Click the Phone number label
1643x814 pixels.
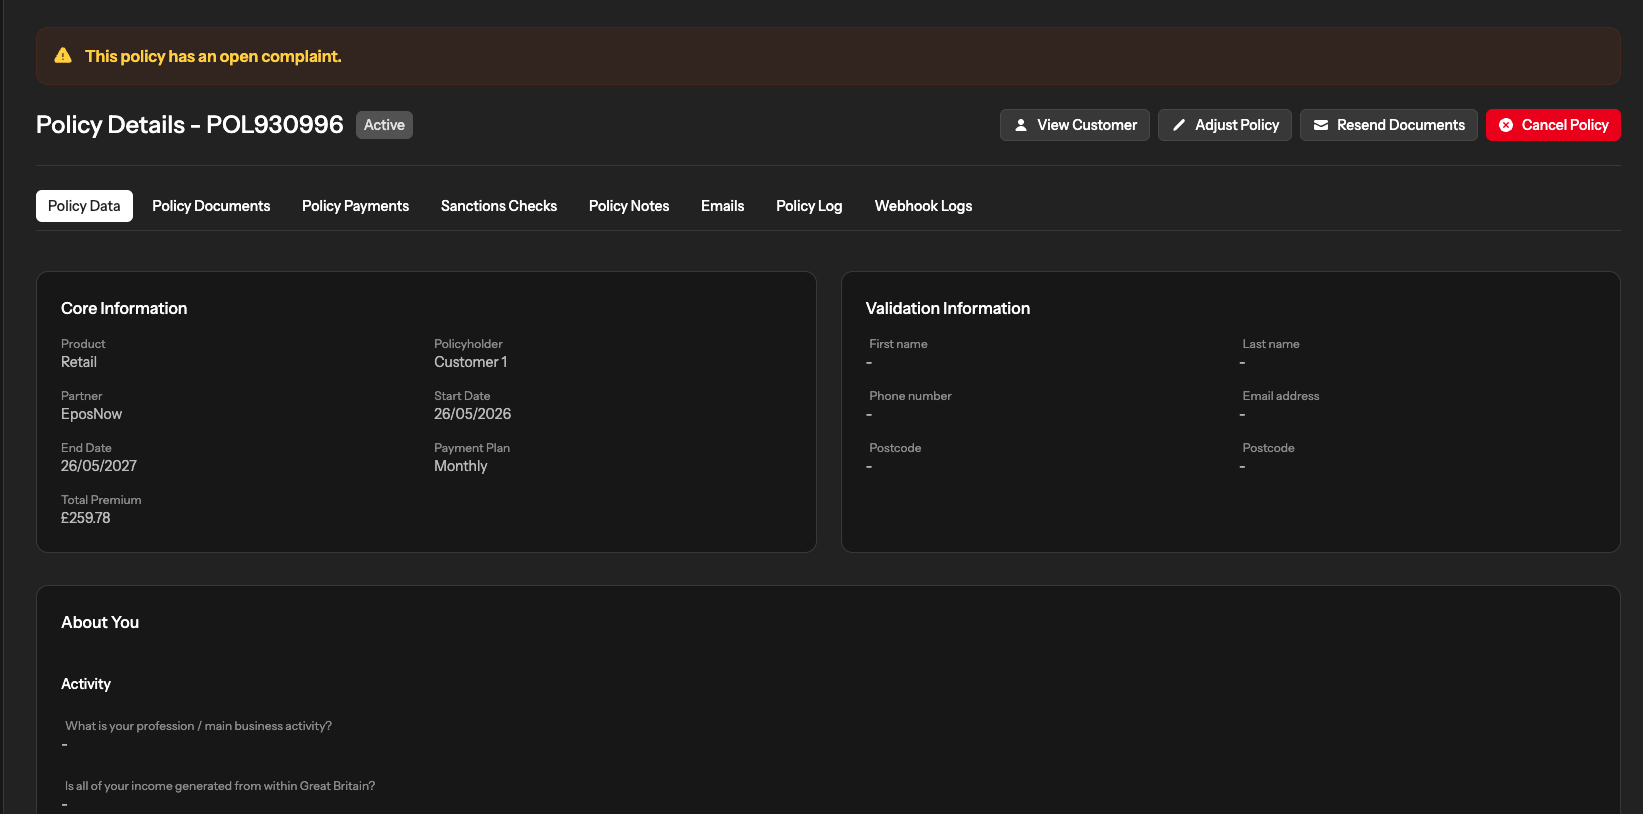(910, 396)
